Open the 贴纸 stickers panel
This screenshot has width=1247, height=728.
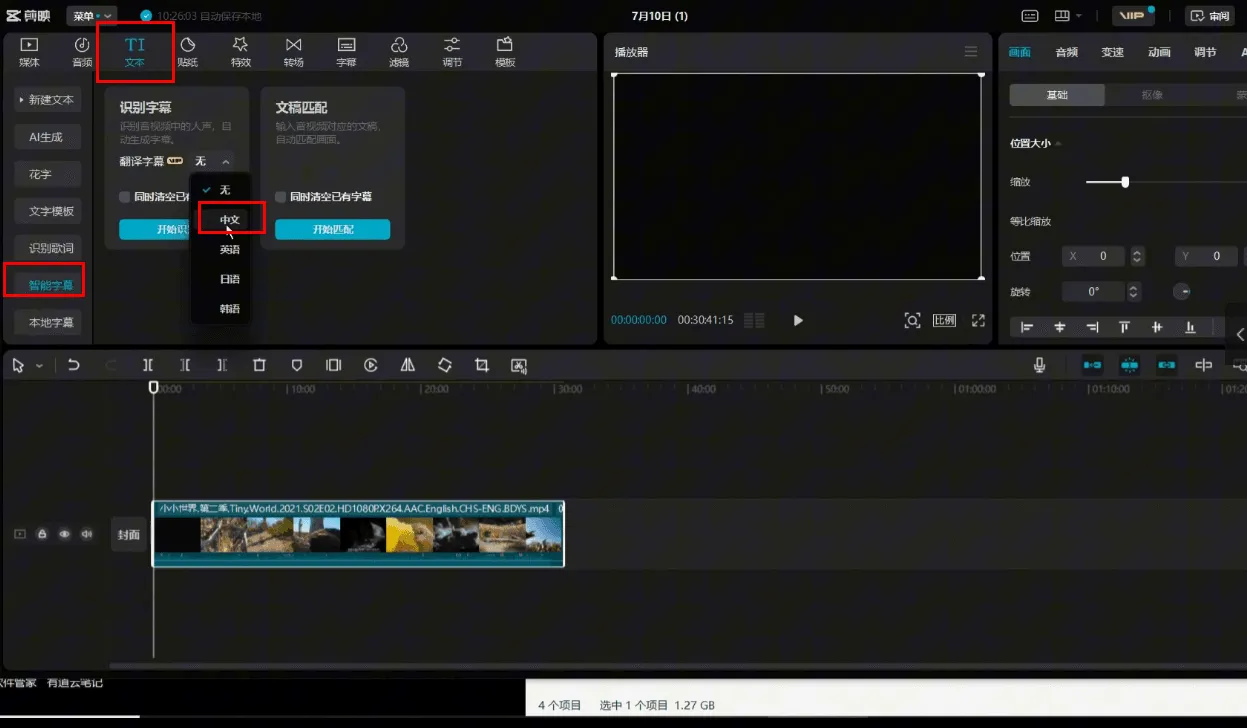point(187,52)
